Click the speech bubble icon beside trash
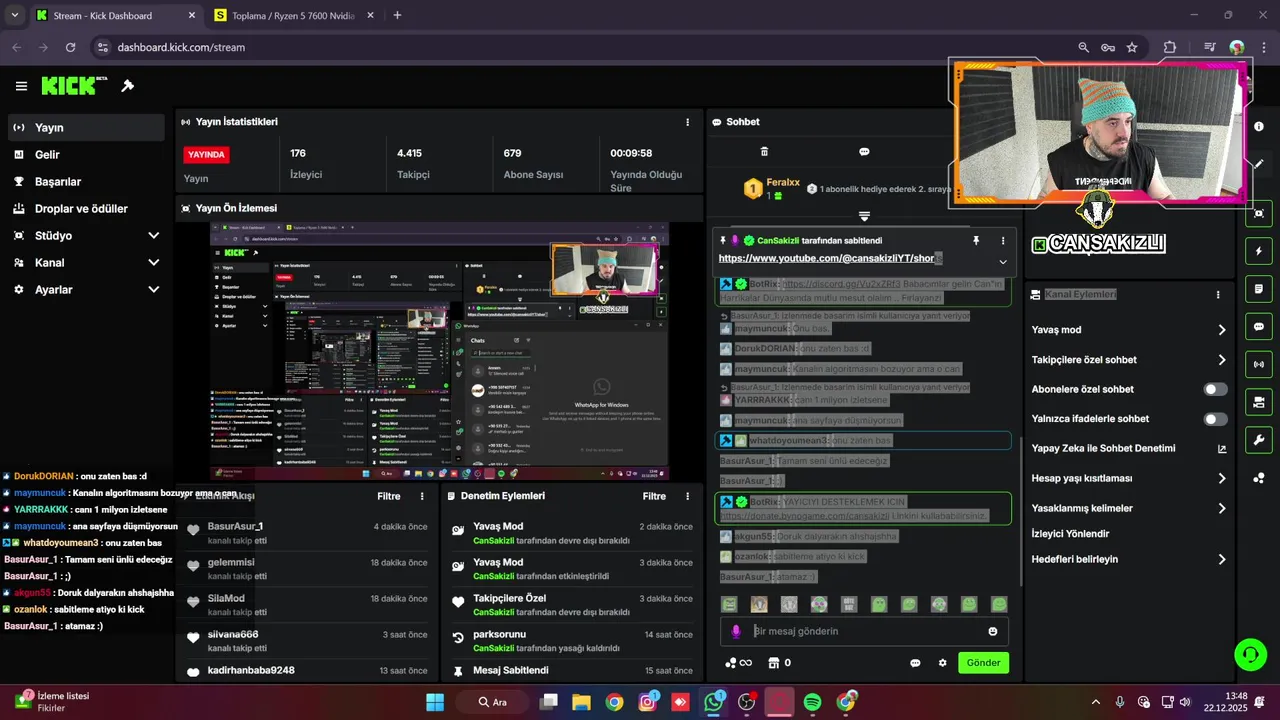The height and width of the screenshot is (720, 1280). point(864,152)
